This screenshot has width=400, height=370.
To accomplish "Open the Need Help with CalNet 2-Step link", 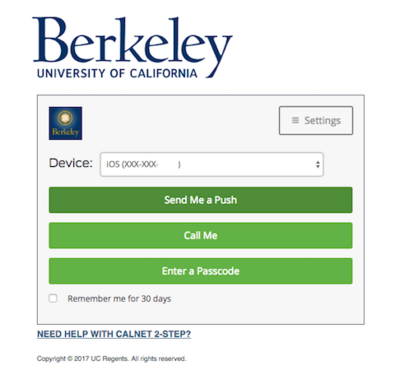I will (114, 334).
